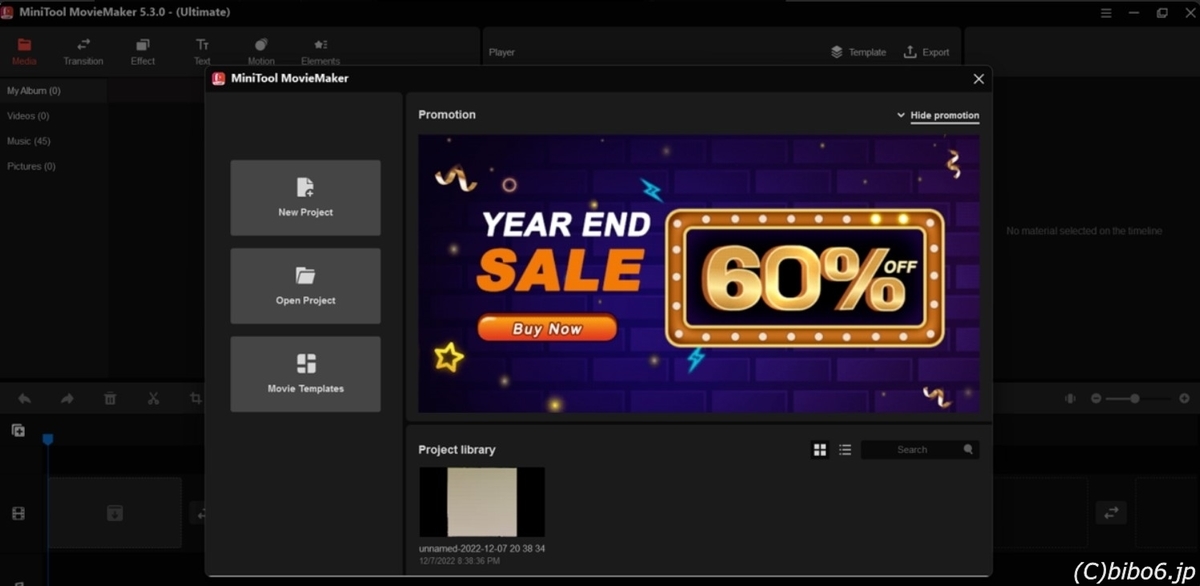Open the Effect tab in main window
The width and height of the screenshot is (1200, 586).
point(143,52)
